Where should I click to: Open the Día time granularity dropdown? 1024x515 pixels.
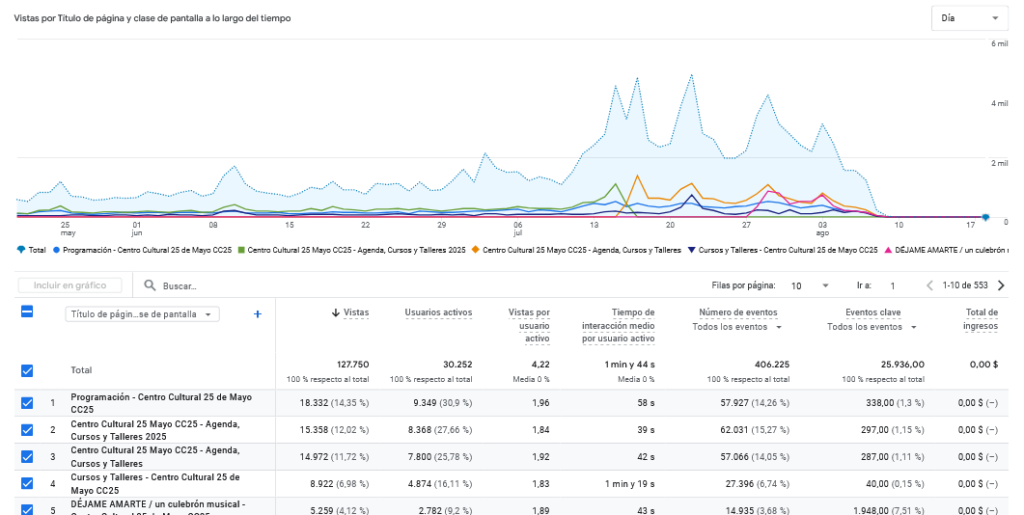tap(968, 18)
